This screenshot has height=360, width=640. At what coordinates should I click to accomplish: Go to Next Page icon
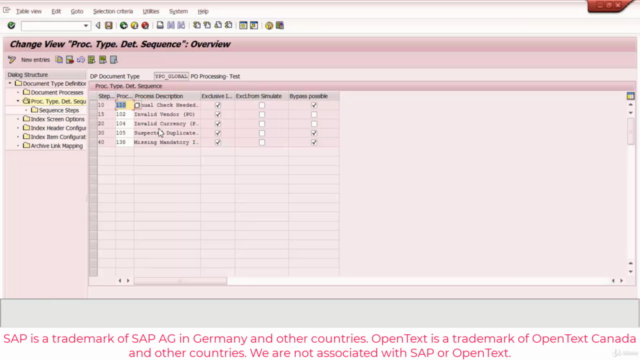(218, 25)
